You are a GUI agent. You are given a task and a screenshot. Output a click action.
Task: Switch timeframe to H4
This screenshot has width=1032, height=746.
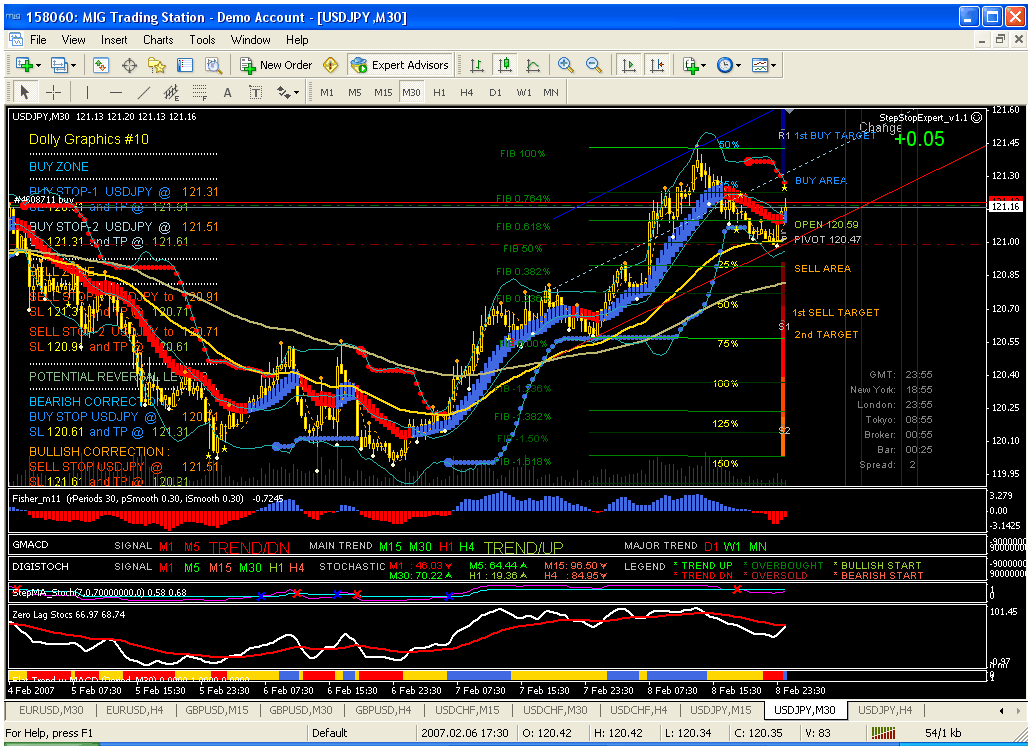pos(466,92)
